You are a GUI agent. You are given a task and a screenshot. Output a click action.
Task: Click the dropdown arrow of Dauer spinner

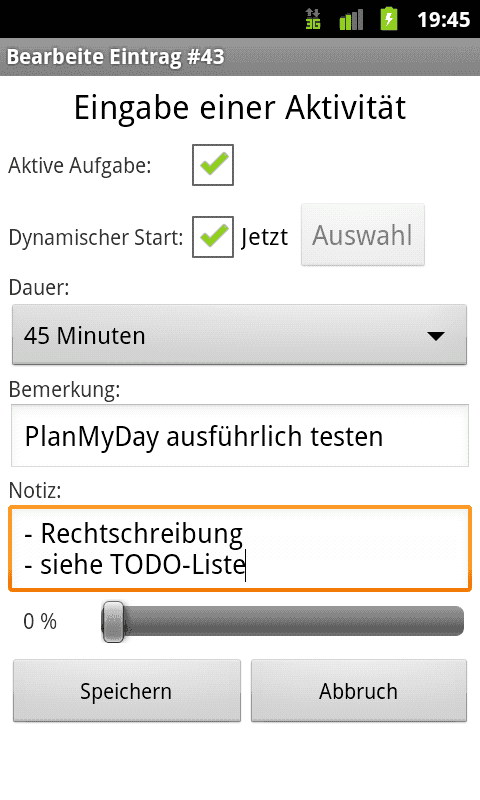click(436, 336)
